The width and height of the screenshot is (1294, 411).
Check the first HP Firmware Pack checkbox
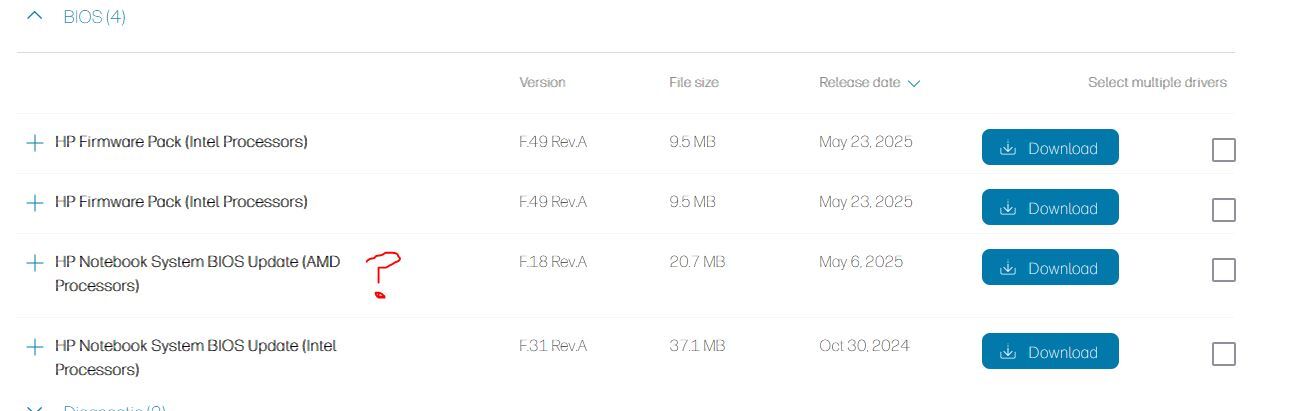pos(1223,150)
